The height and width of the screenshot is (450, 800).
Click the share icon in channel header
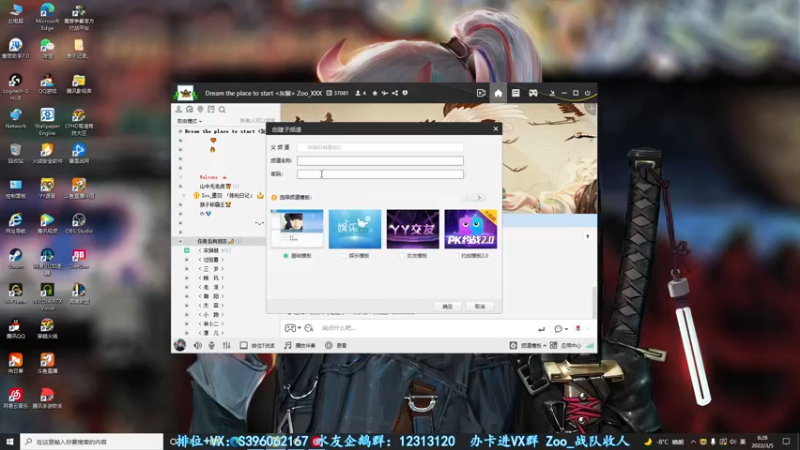click(395, 93)
